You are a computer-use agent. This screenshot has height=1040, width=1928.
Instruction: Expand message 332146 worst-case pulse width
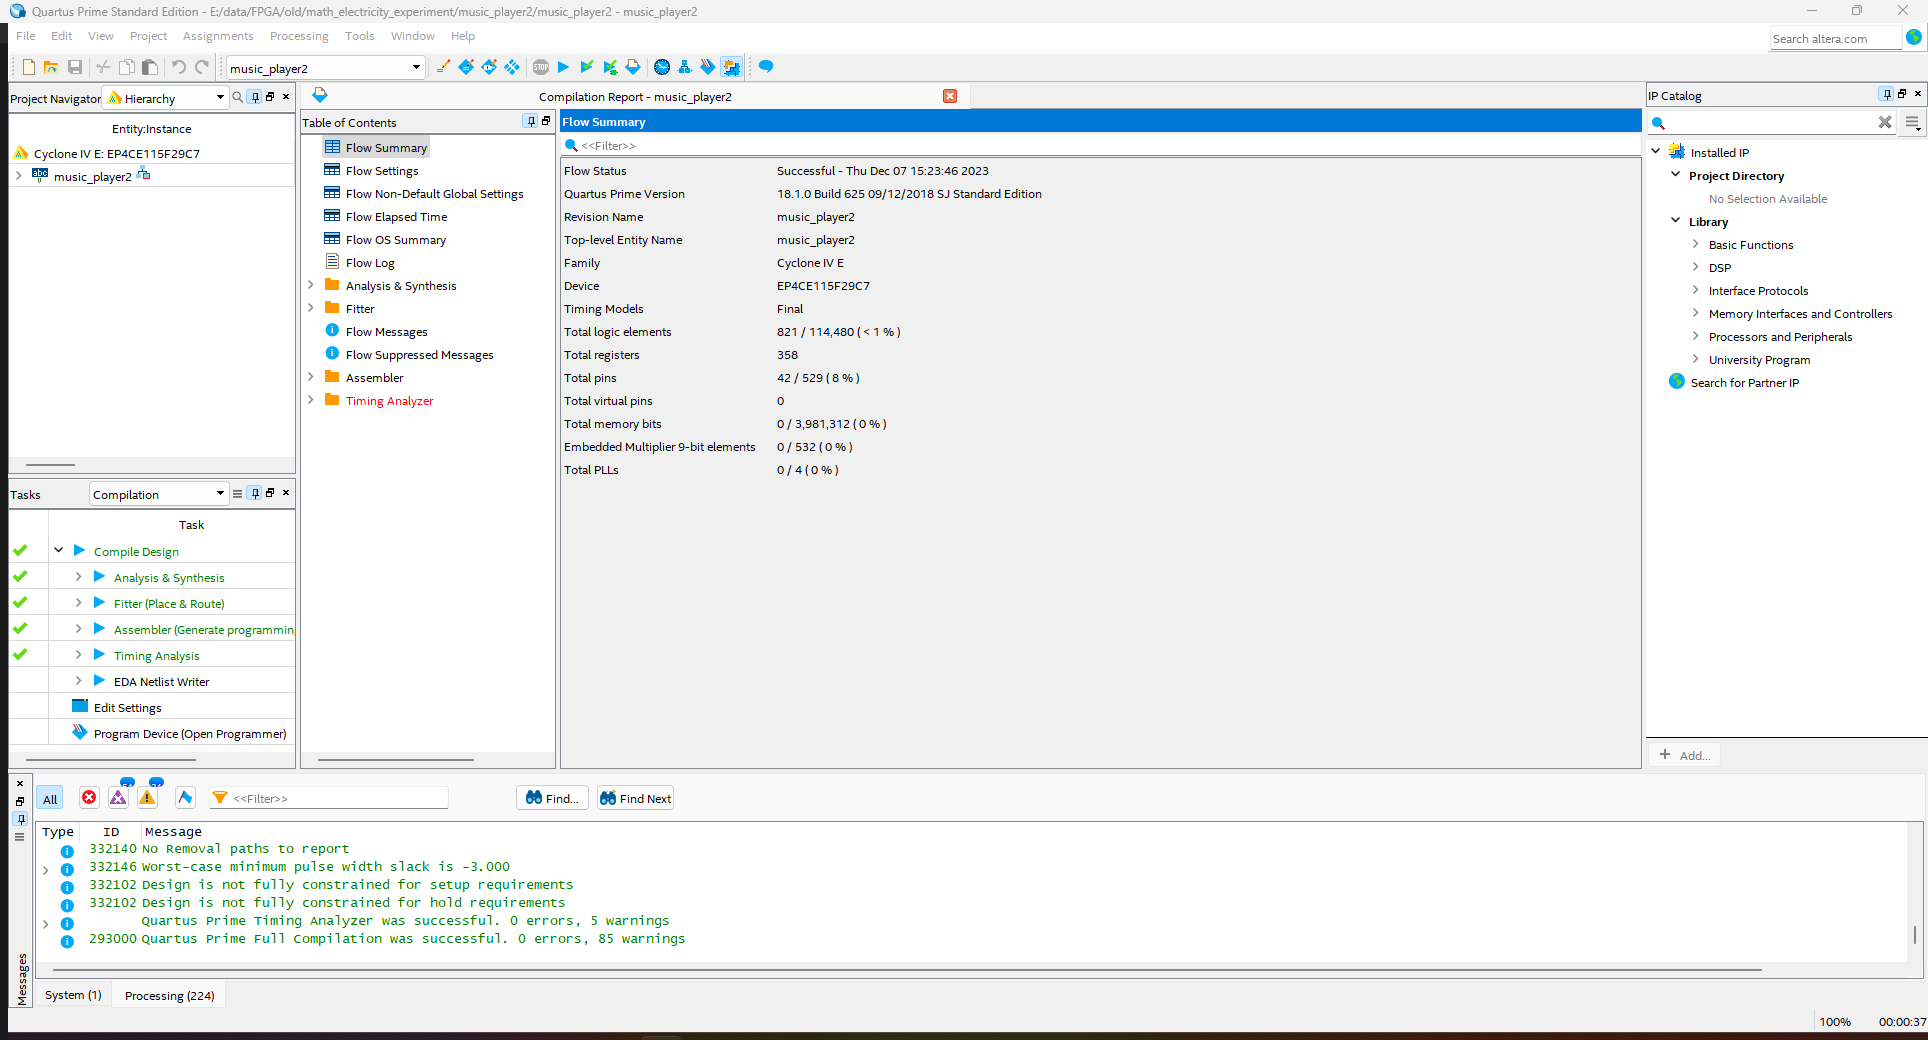[46, 870]
